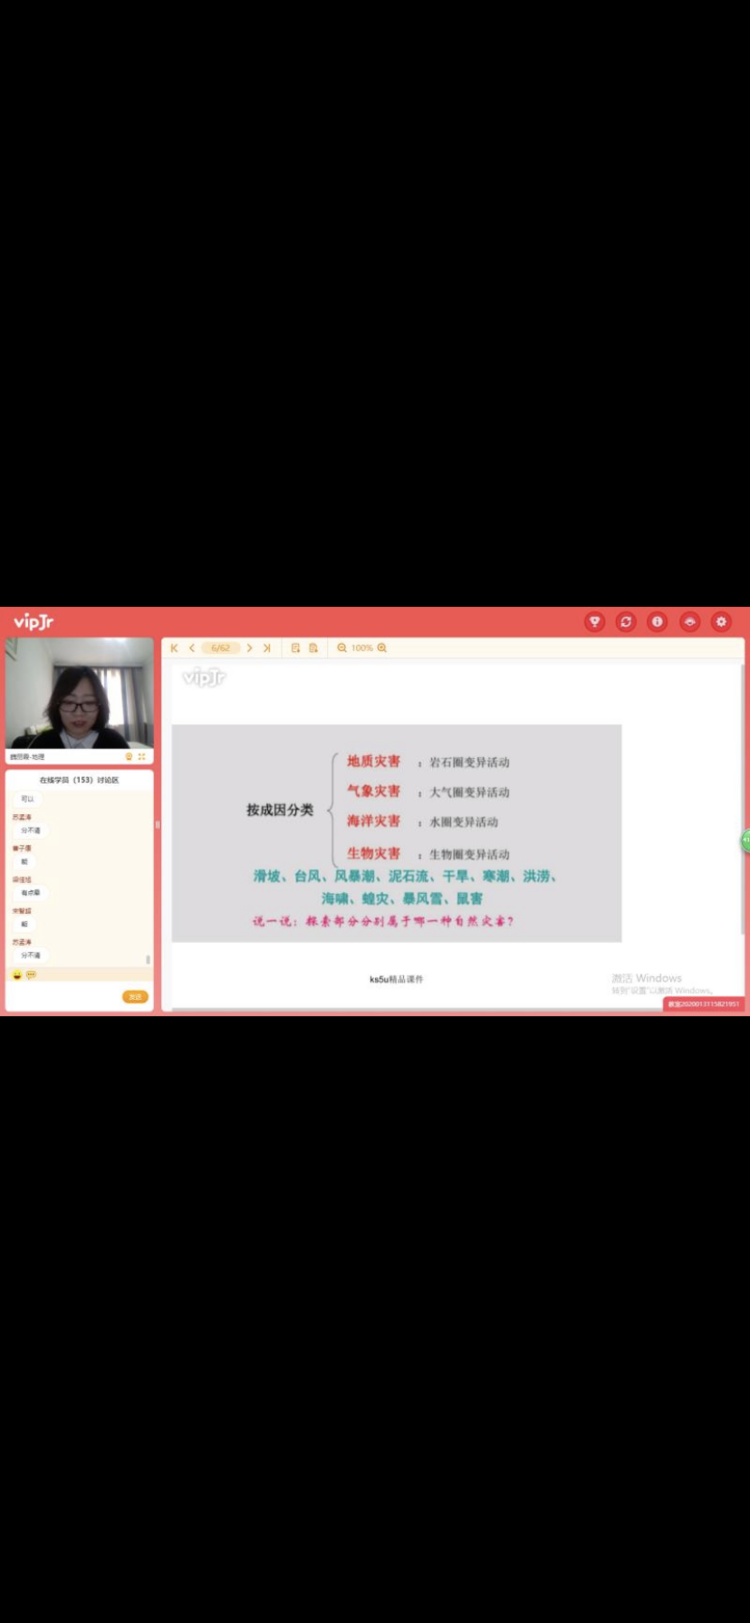The height and width of the screenshot is (1623, 750).
Task: Click the orange send button
Action: coord(135,996)
